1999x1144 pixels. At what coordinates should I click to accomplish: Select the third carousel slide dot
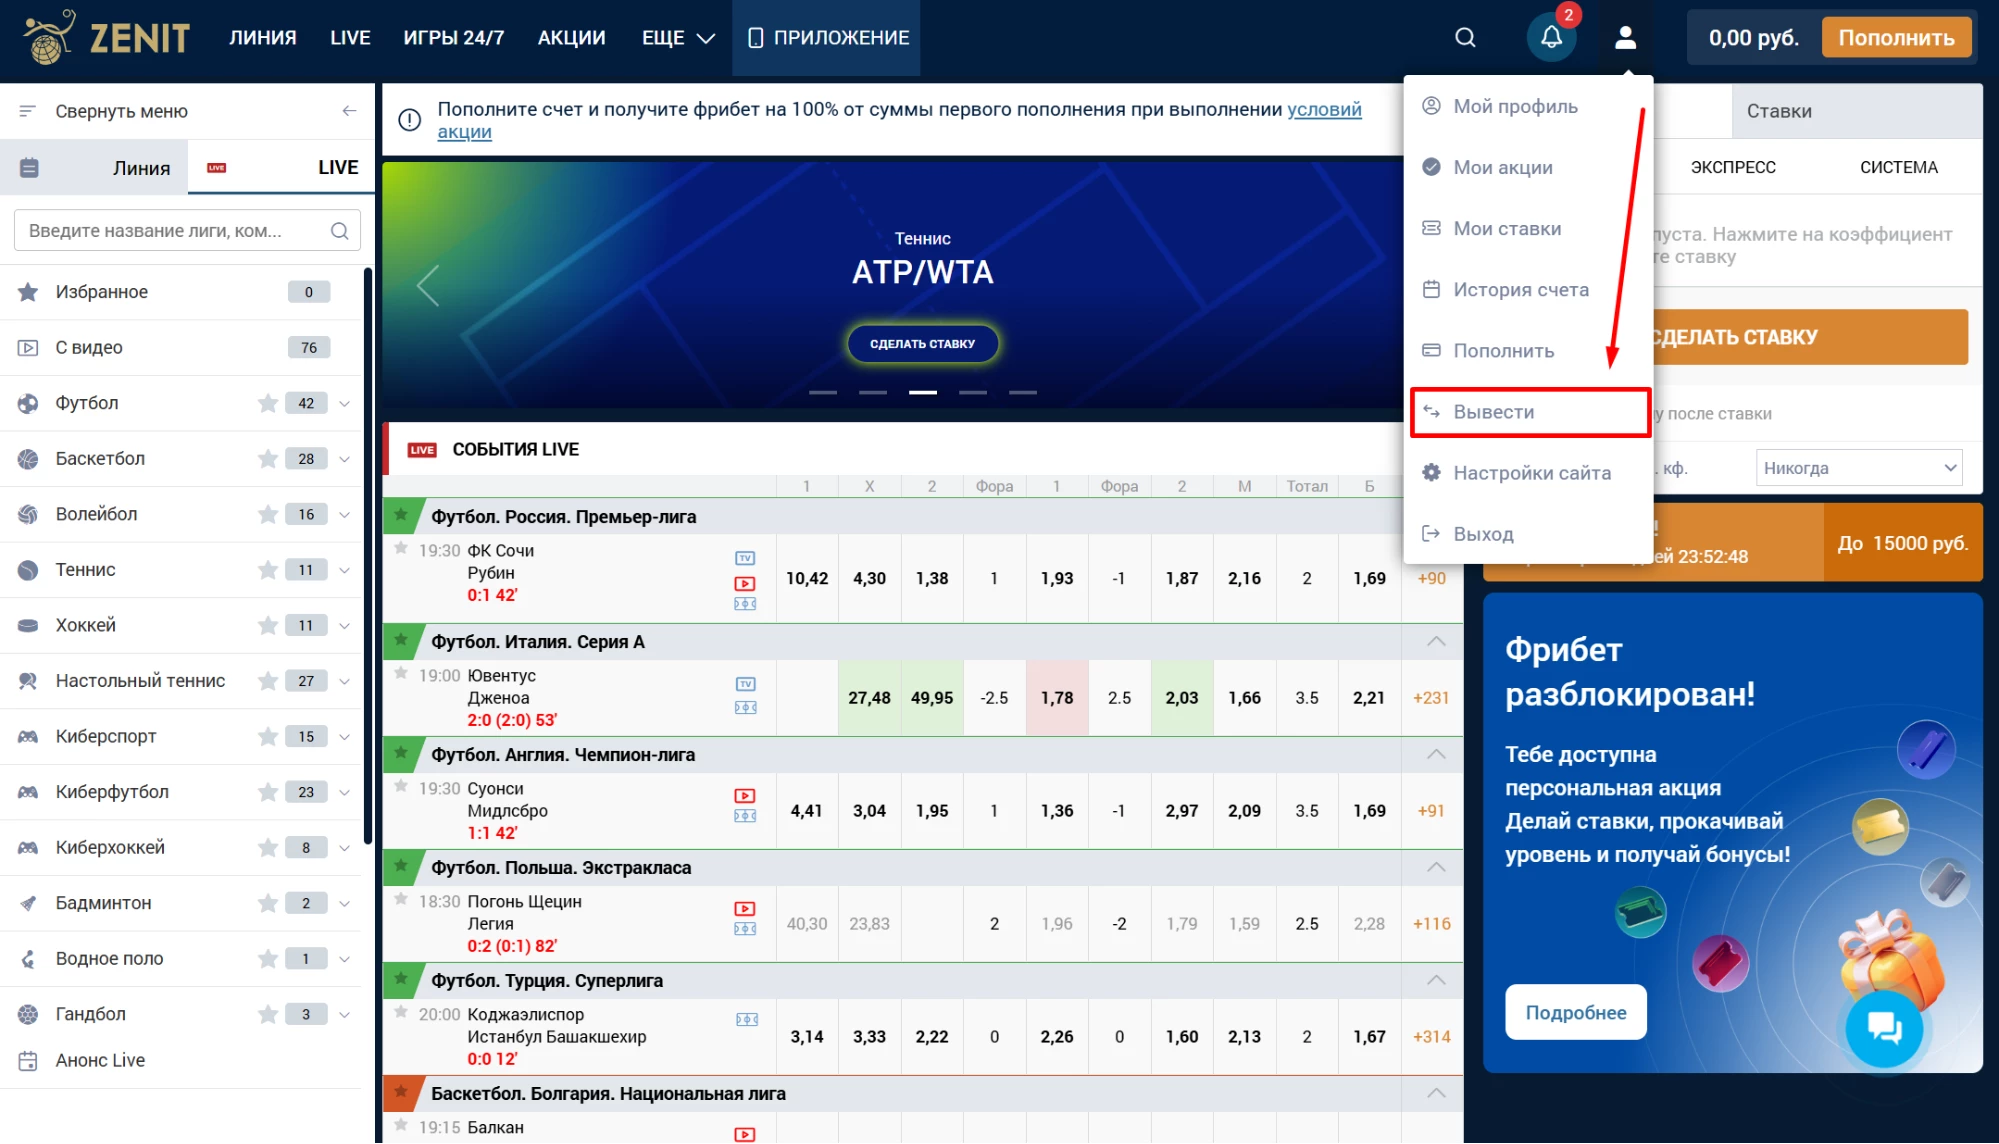[x=923, y=392]
